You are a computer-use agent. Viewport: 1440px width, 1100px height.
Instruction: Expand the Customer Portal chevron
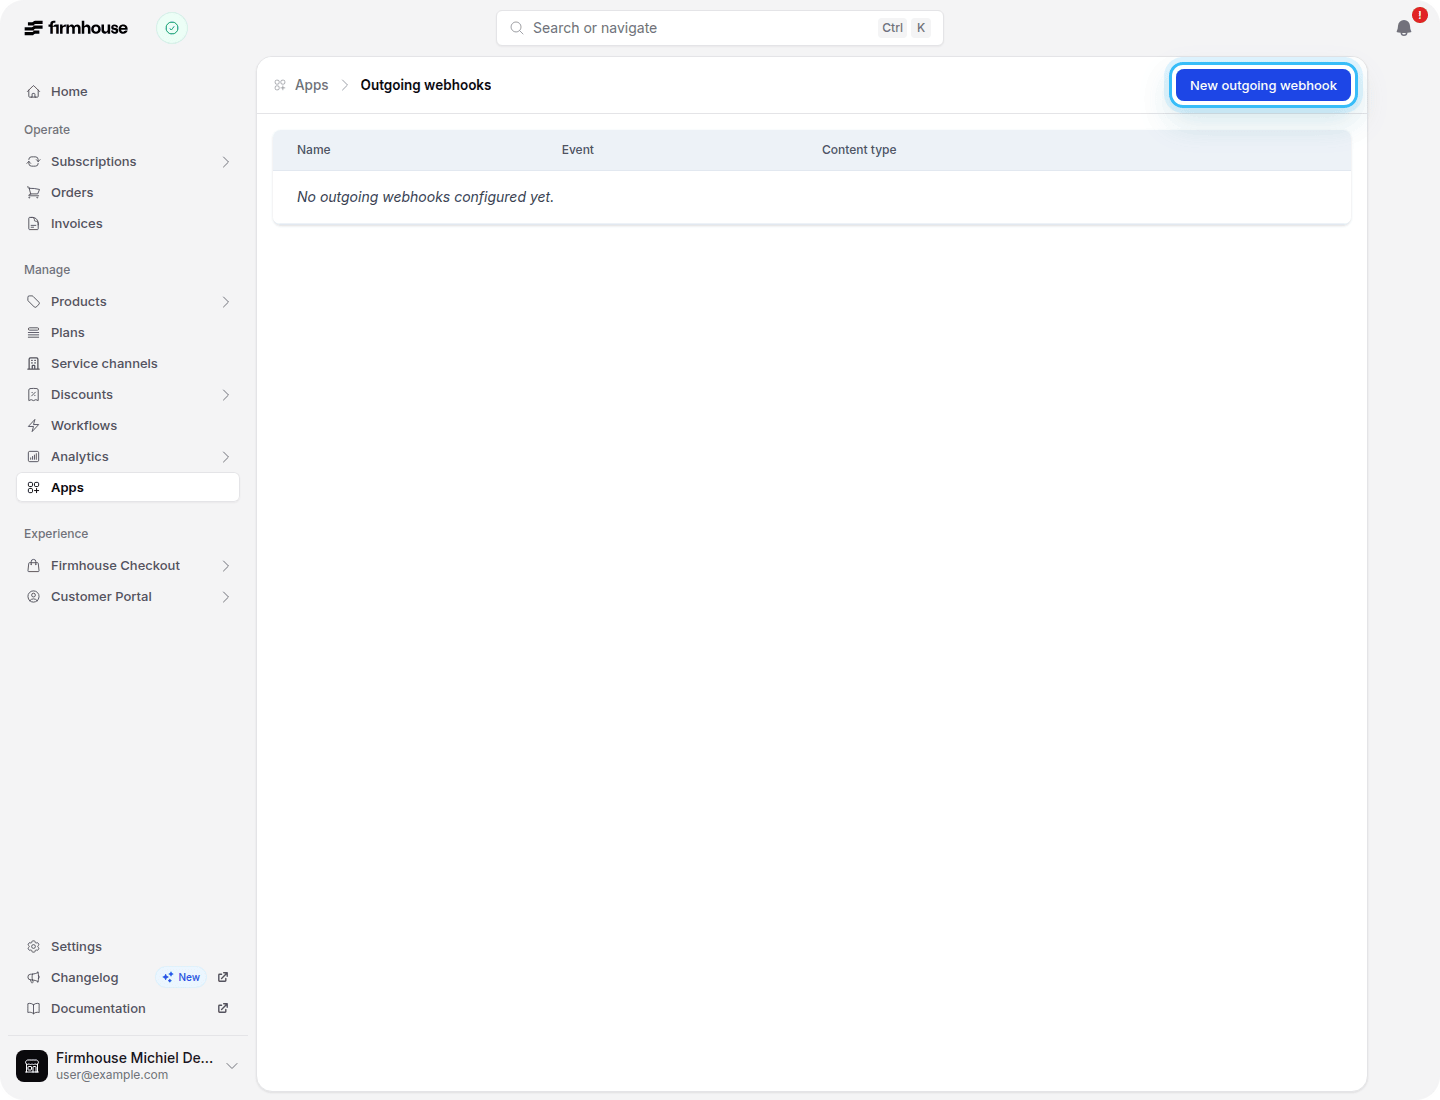226,596
